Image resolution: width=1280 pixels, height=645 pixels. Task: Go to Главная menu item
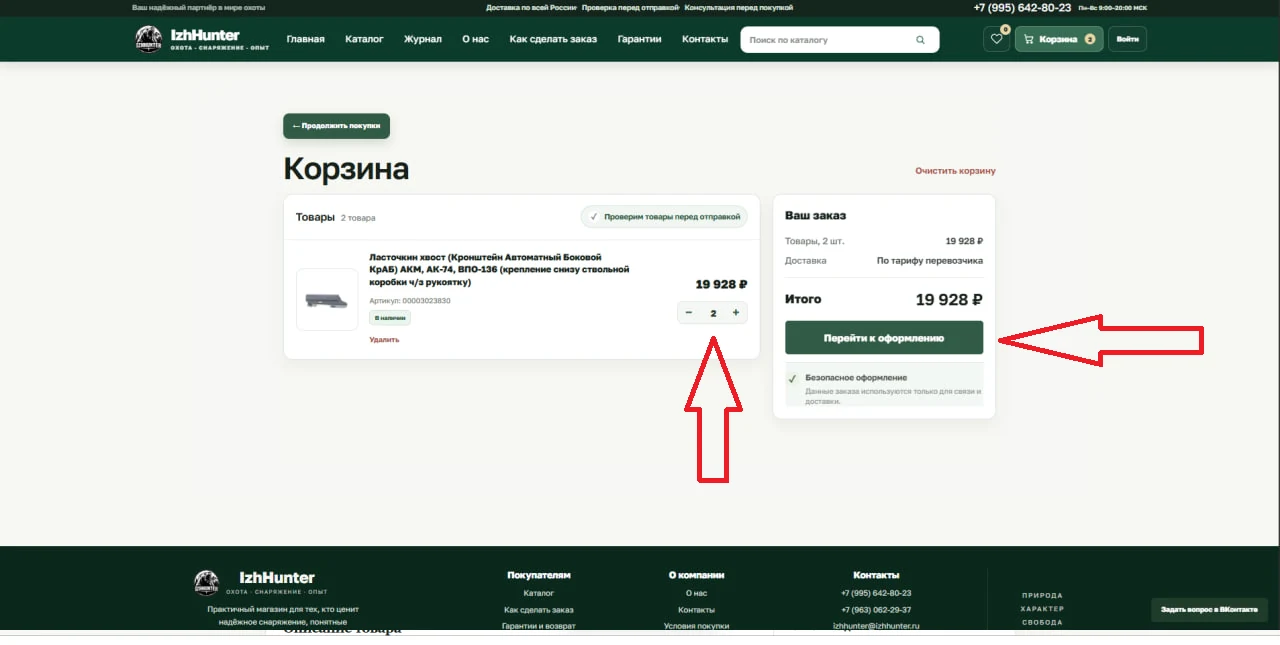coord(306,39)
